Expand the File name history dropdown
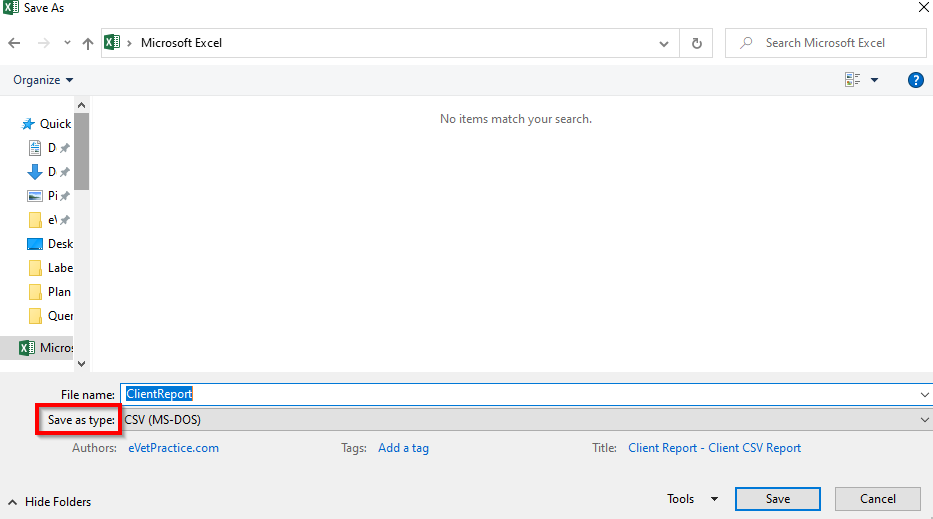The width and height of the screenshot is (933, 519). click(x=924, y=394)
